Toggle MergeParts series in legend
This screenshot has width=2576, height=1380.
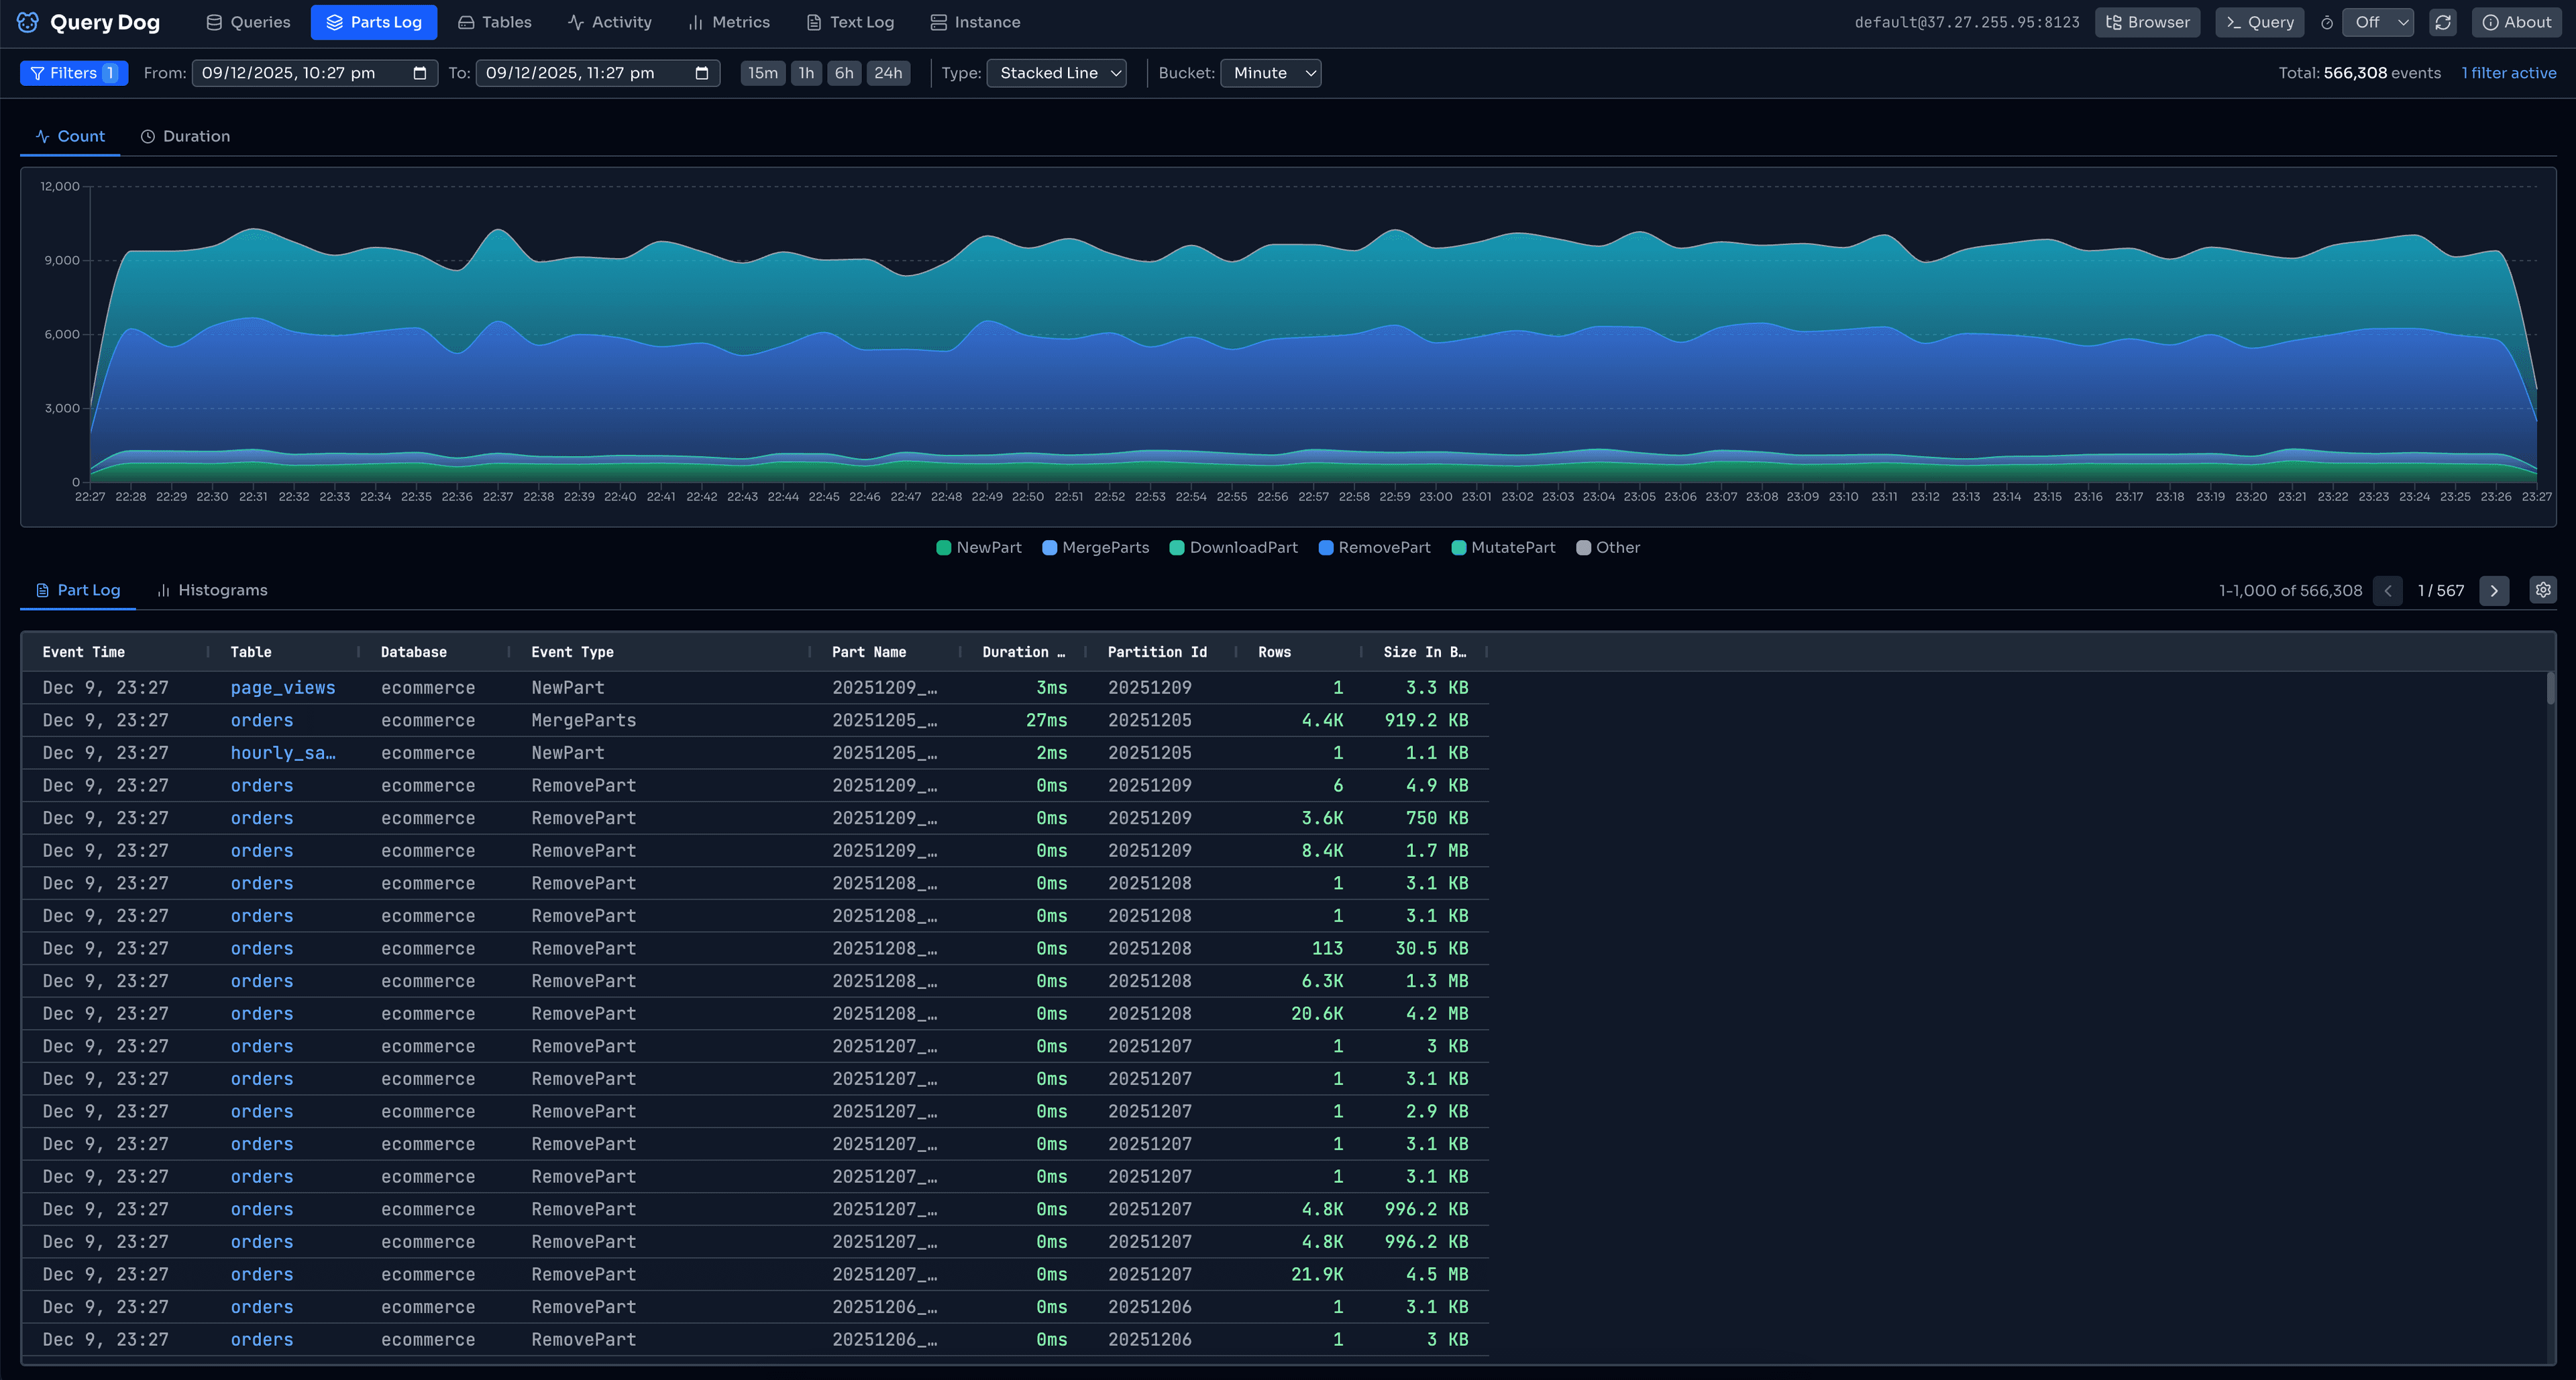click(1096, 547)
